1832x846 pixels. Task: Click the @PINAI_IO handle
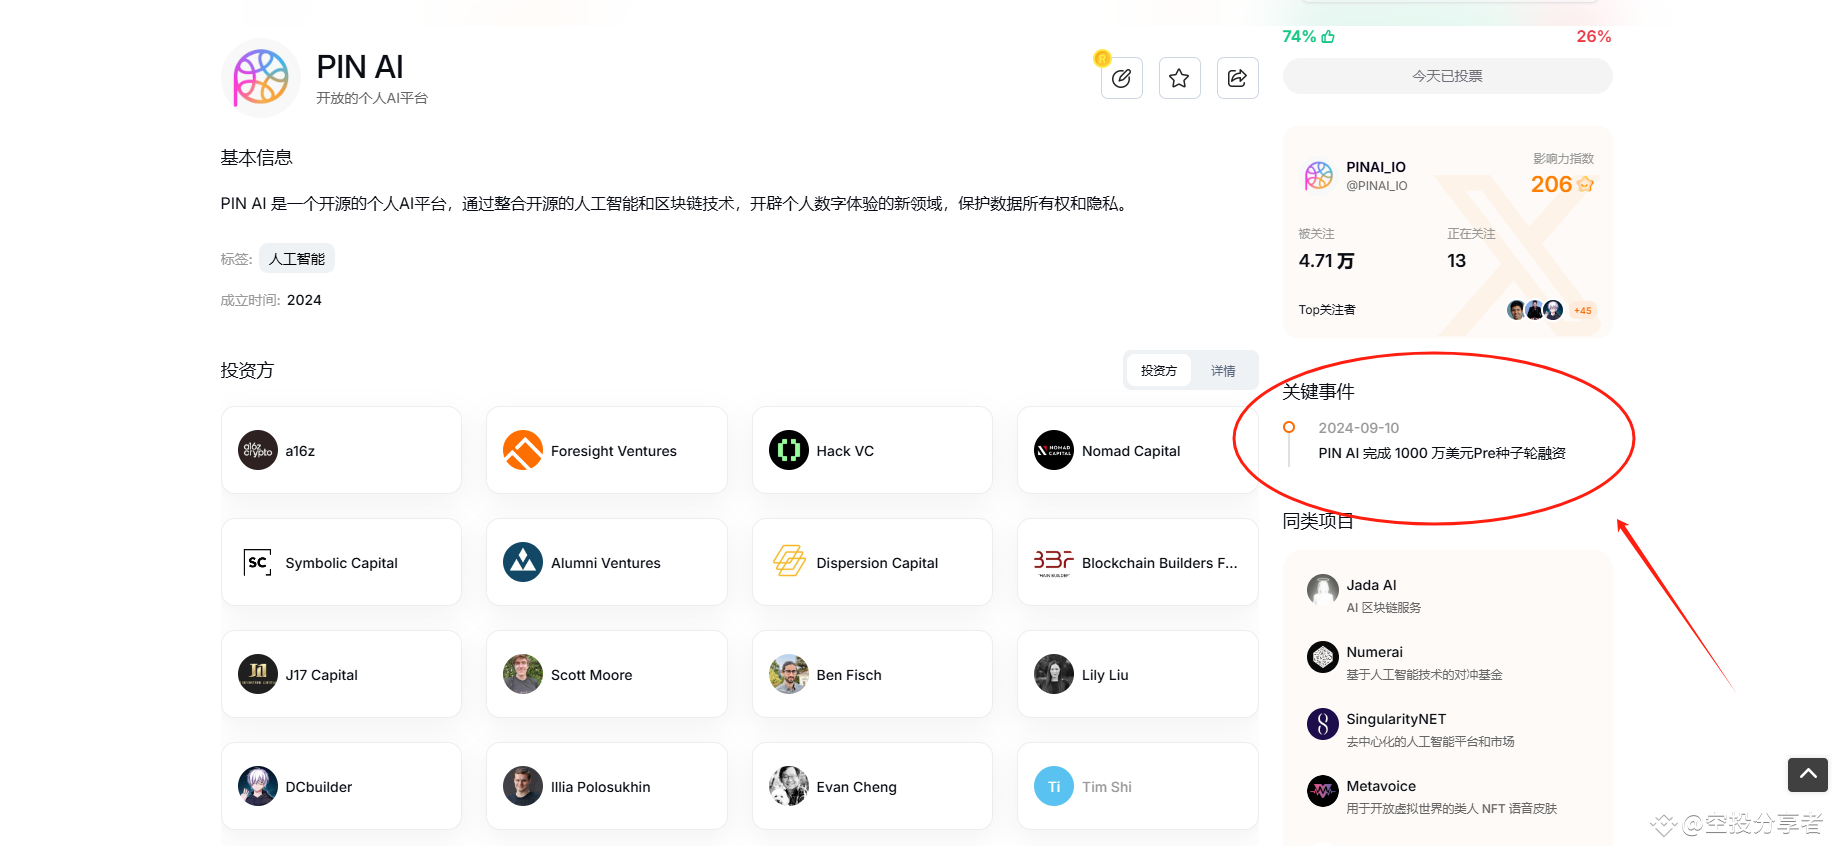1377,186
